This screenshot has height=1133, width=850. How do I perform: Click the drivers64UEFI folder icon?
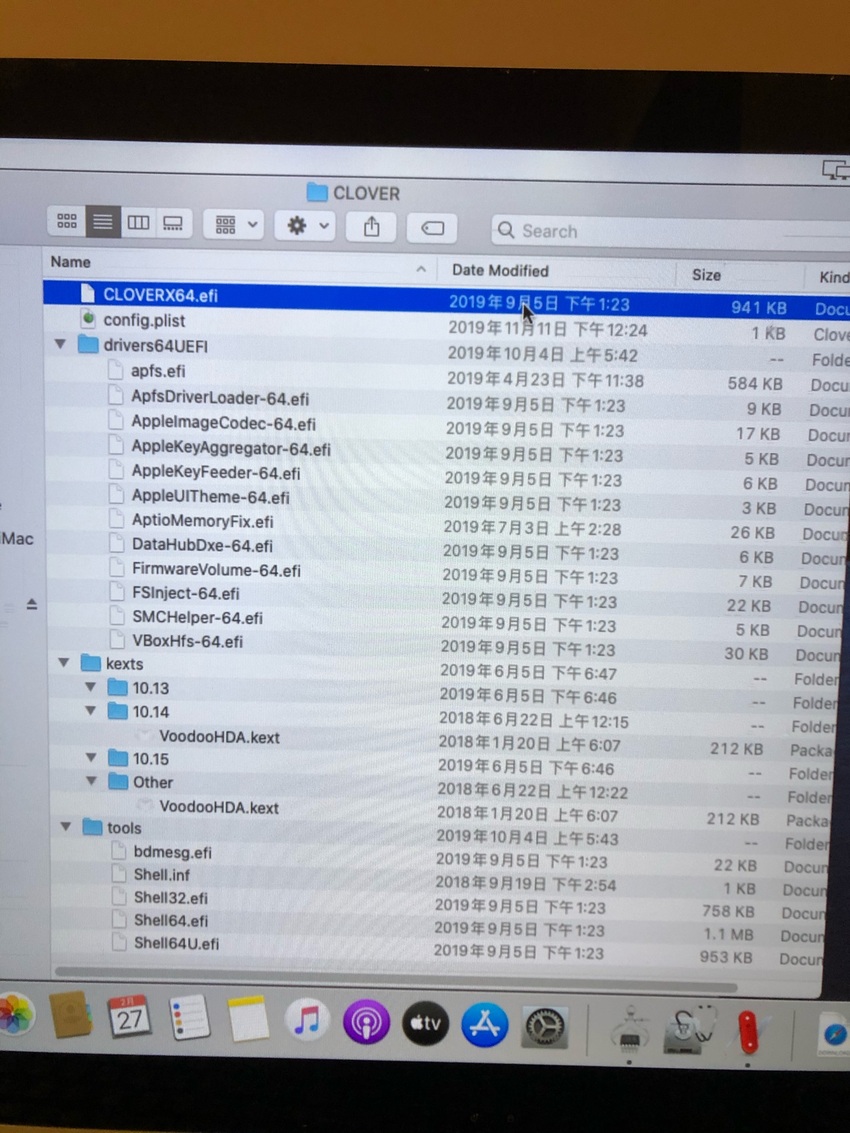[87, 345]
